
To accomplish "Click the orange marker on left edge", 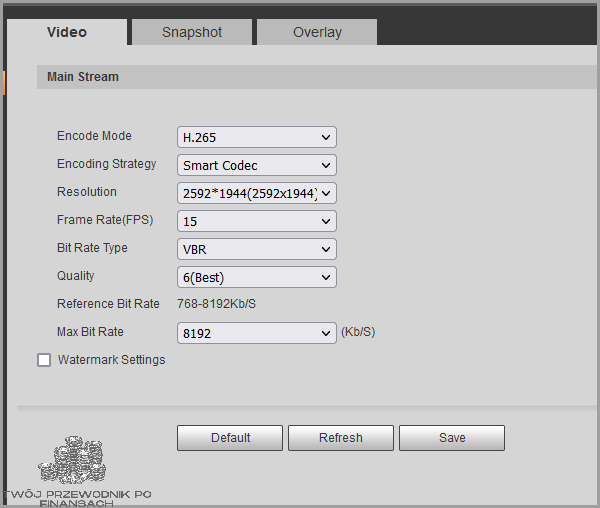I will point(4,82).
